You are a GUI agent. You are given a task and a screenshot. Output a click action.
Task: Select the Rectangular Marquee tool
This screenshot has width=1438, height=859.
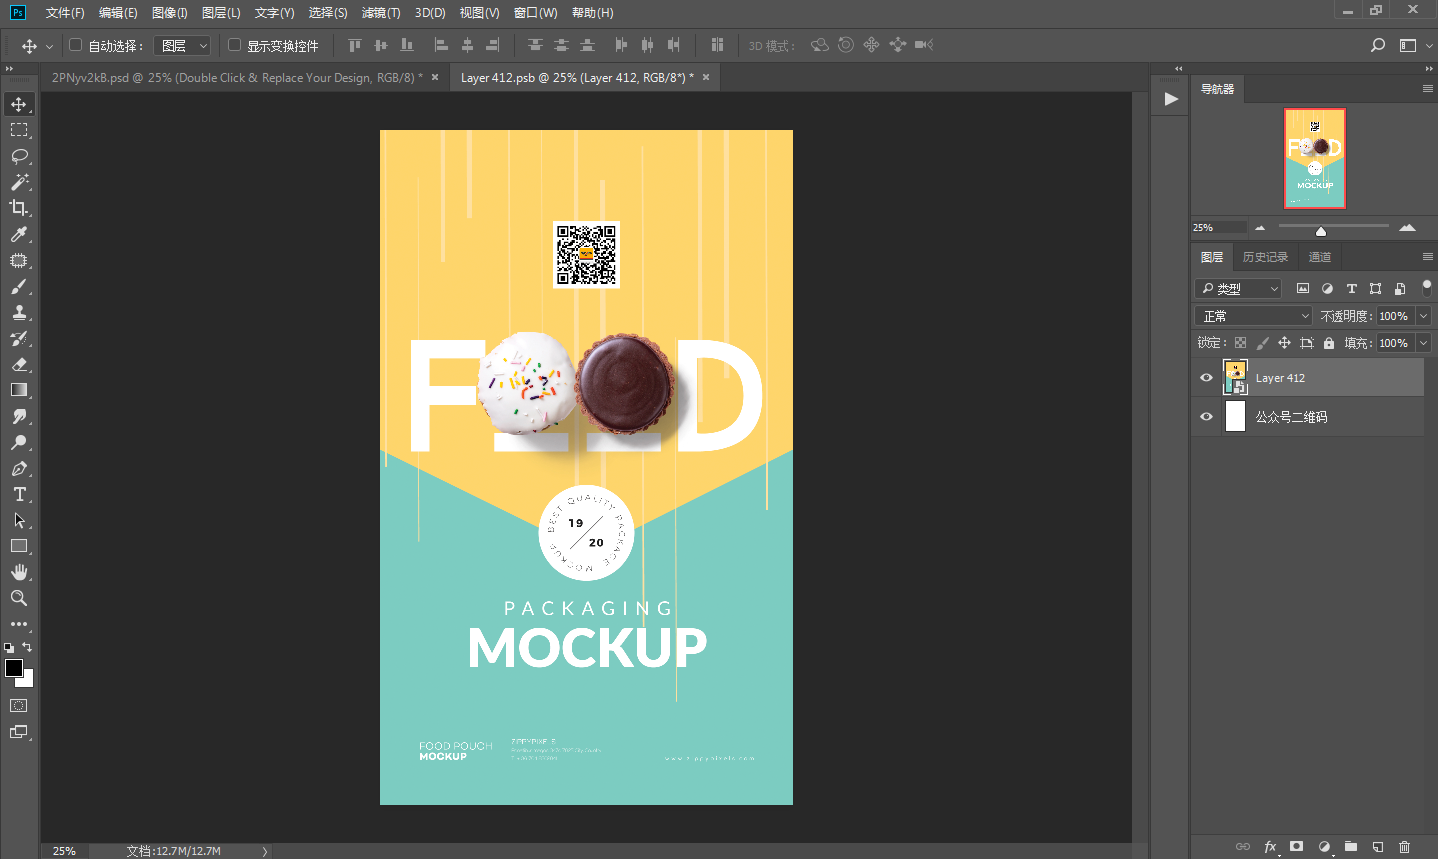click(19, 130)
